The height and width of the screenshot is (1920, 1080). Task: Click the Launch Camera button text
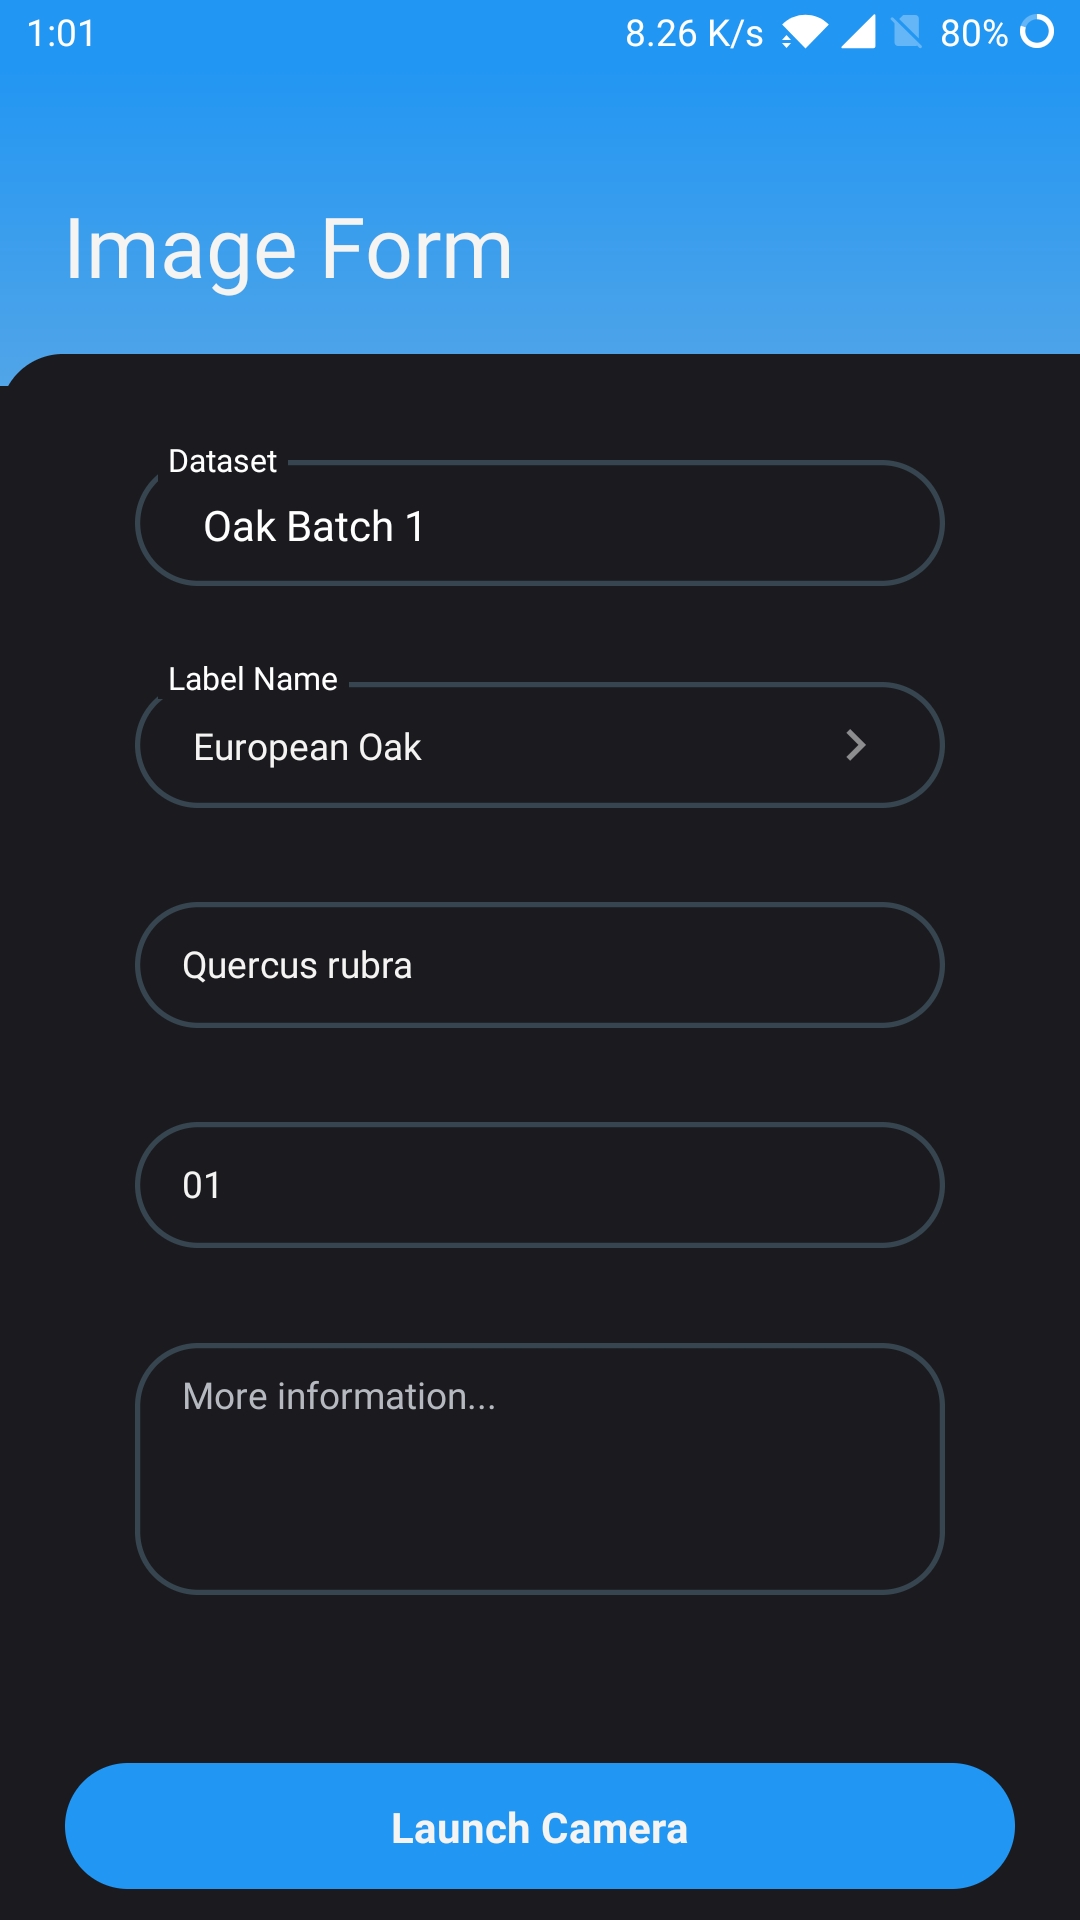pos(540,1828)
